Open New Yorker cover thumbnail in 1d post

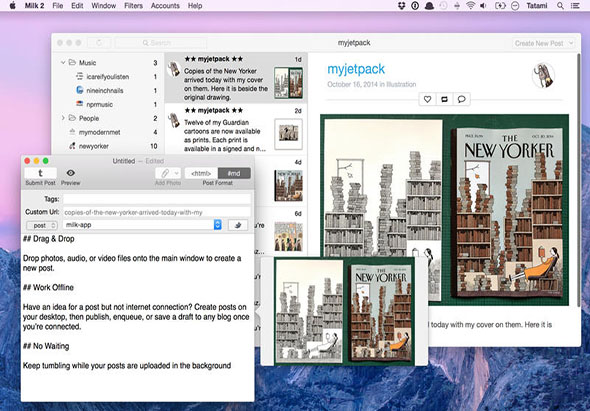288,83
